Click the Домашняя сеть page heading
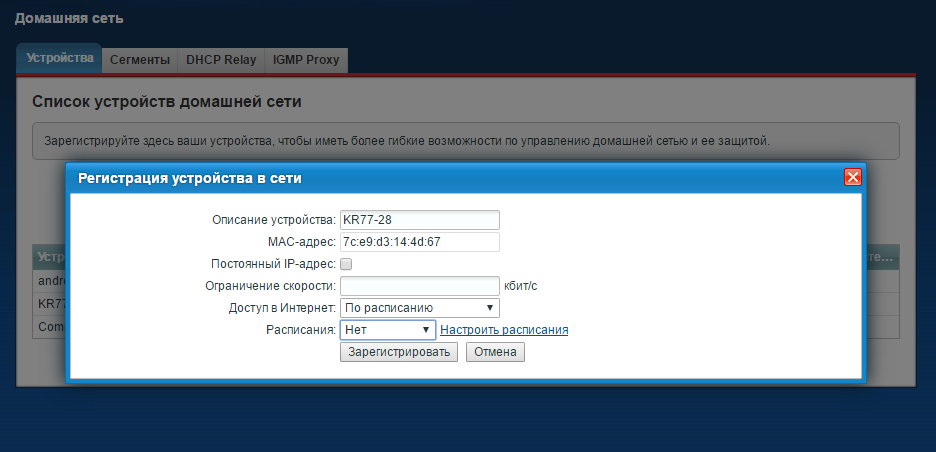 pyautogui.click(x=69, y=18)
